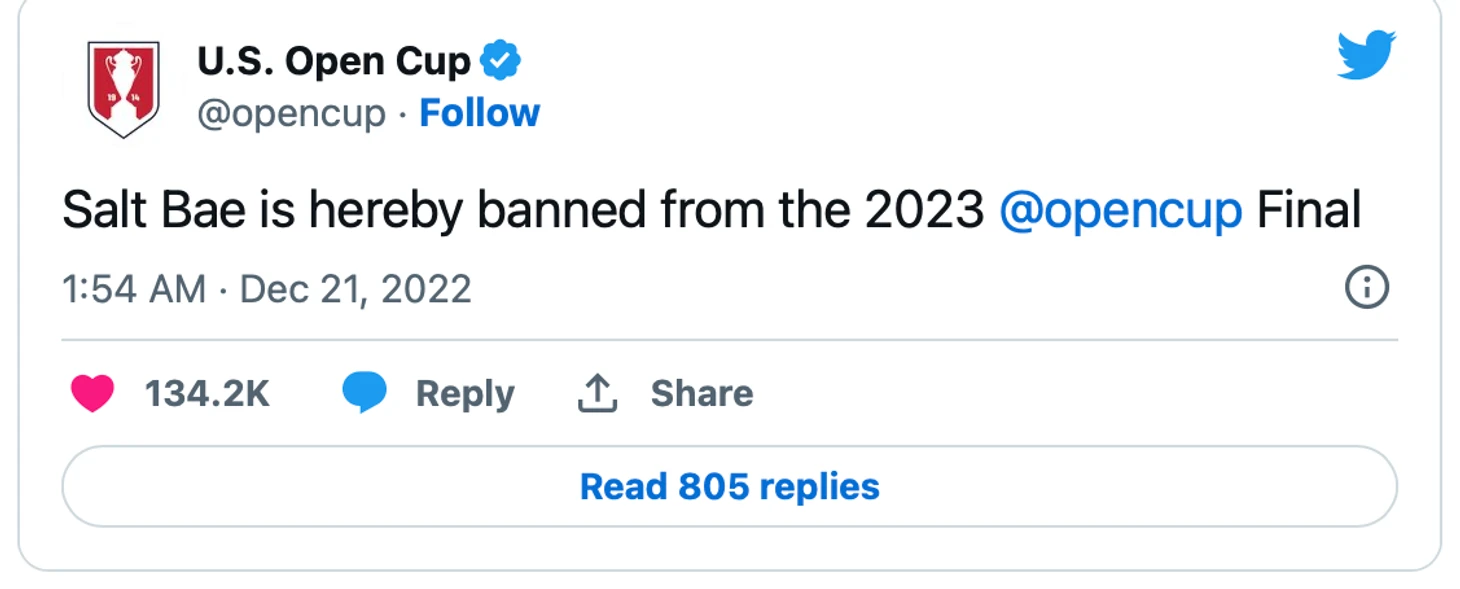Open the U.S. Open Cup shield avatar
This screenshot has width=1460, height=589.
123,88
